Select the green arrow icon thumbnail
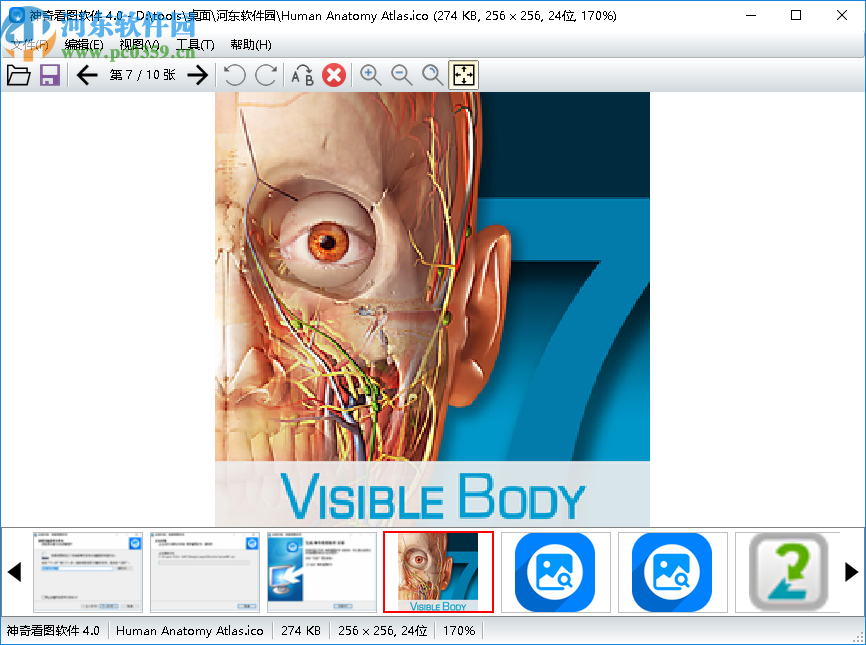 (x=788, y=572)
